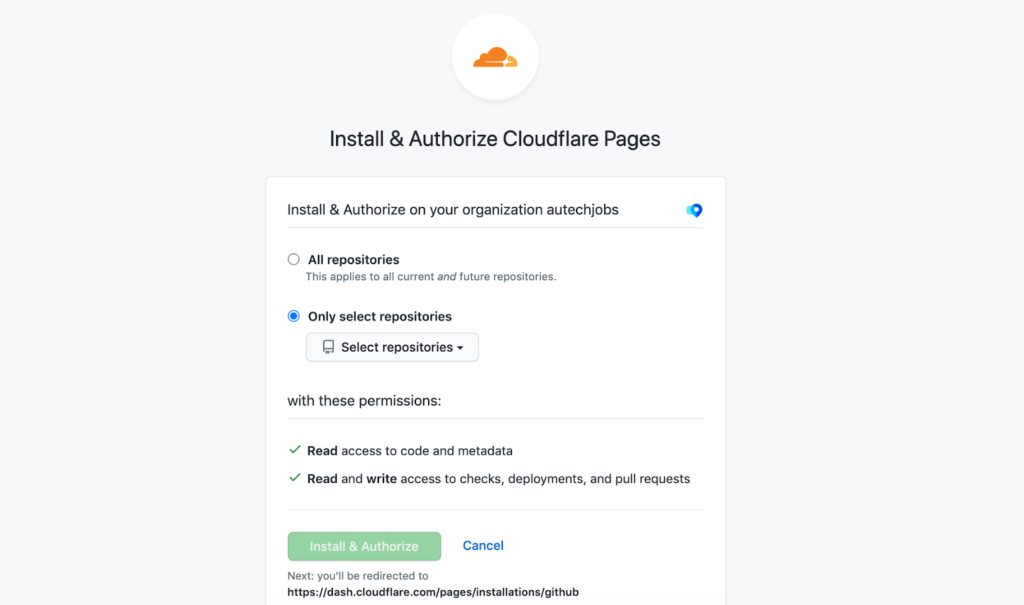The image size is (1024, 605).
Task: Open the Select repositories dropdown
Action: [392, 347]
